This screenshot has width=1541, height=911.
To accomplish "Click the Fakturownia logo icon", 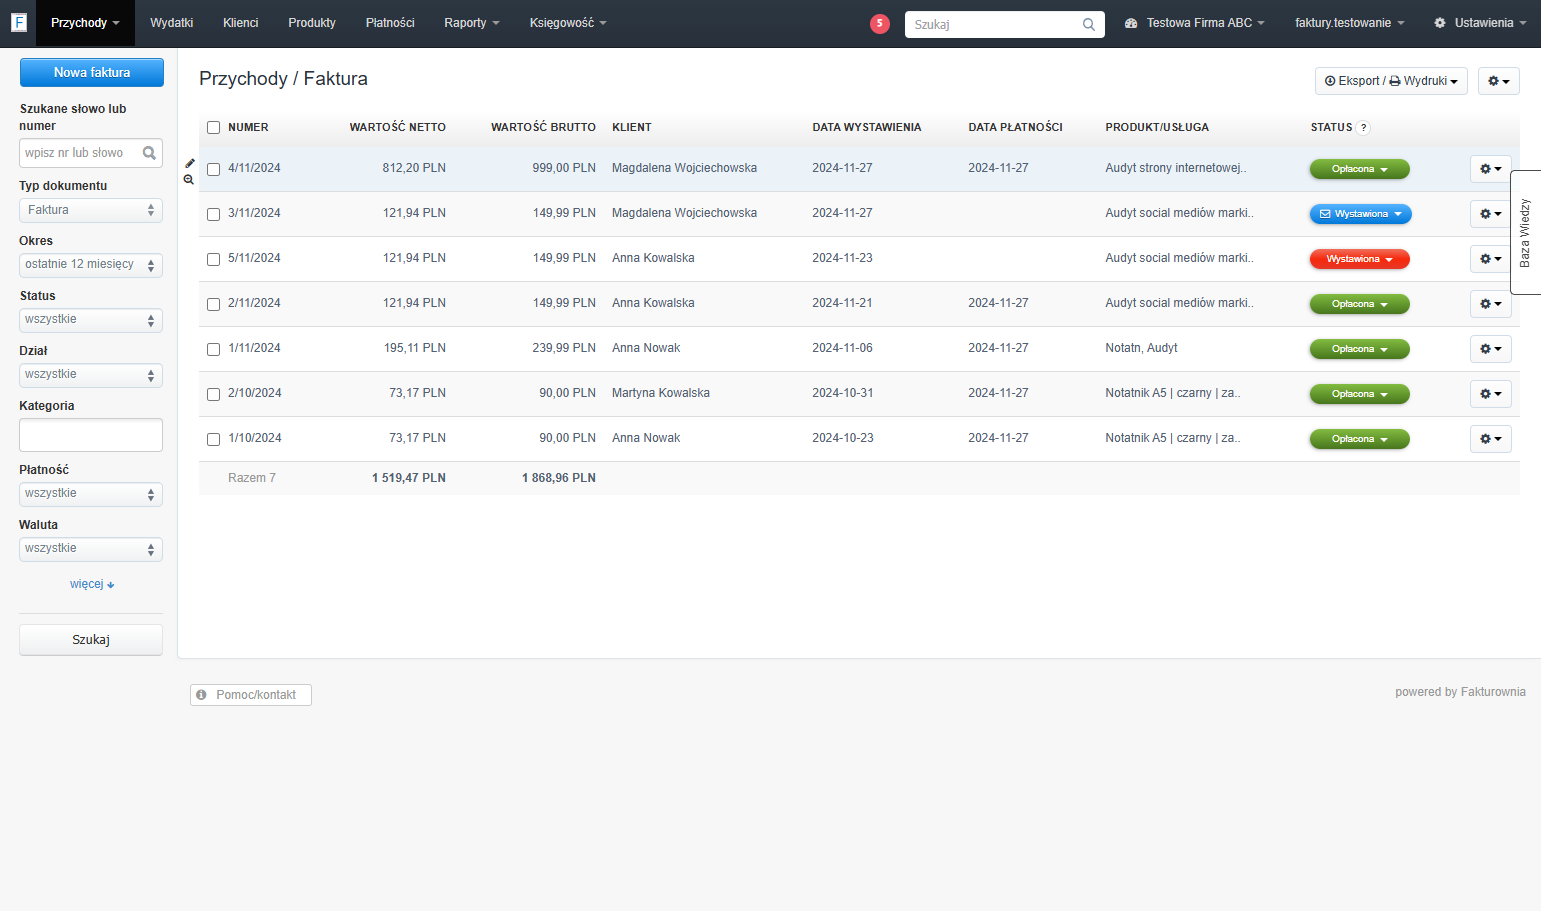I will point(18,22).
